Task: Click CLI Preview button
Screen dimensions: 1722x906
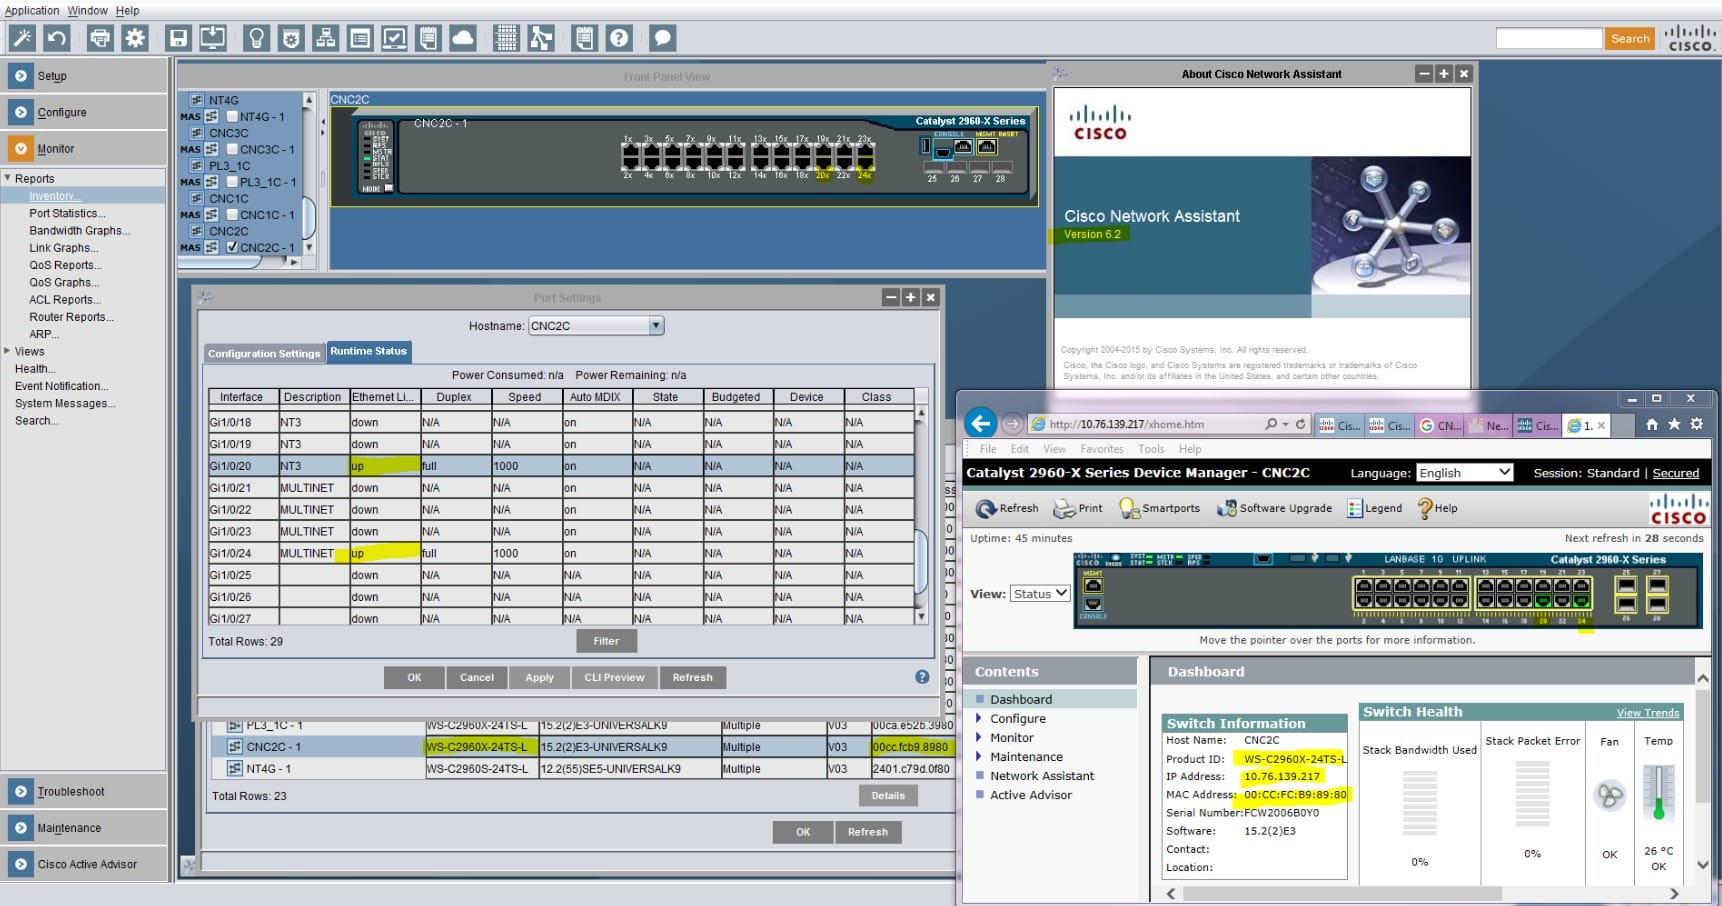Action: (x=614, y=677)
